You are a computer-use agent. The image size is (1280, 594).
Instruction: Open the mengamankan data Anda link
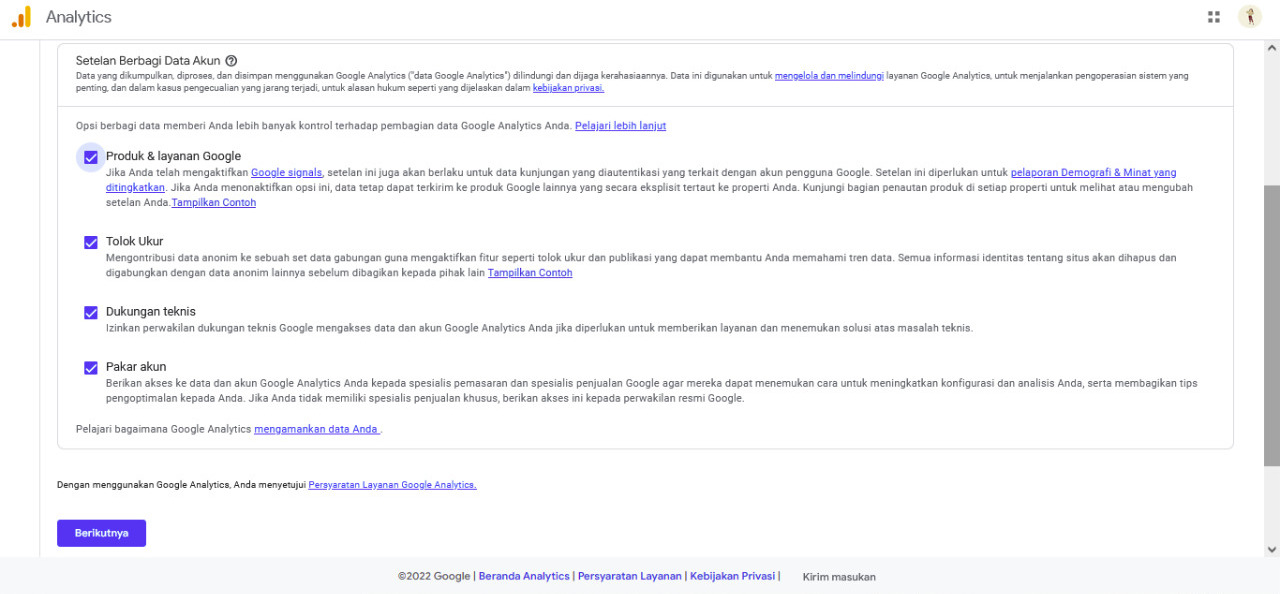tap(317, 430)
